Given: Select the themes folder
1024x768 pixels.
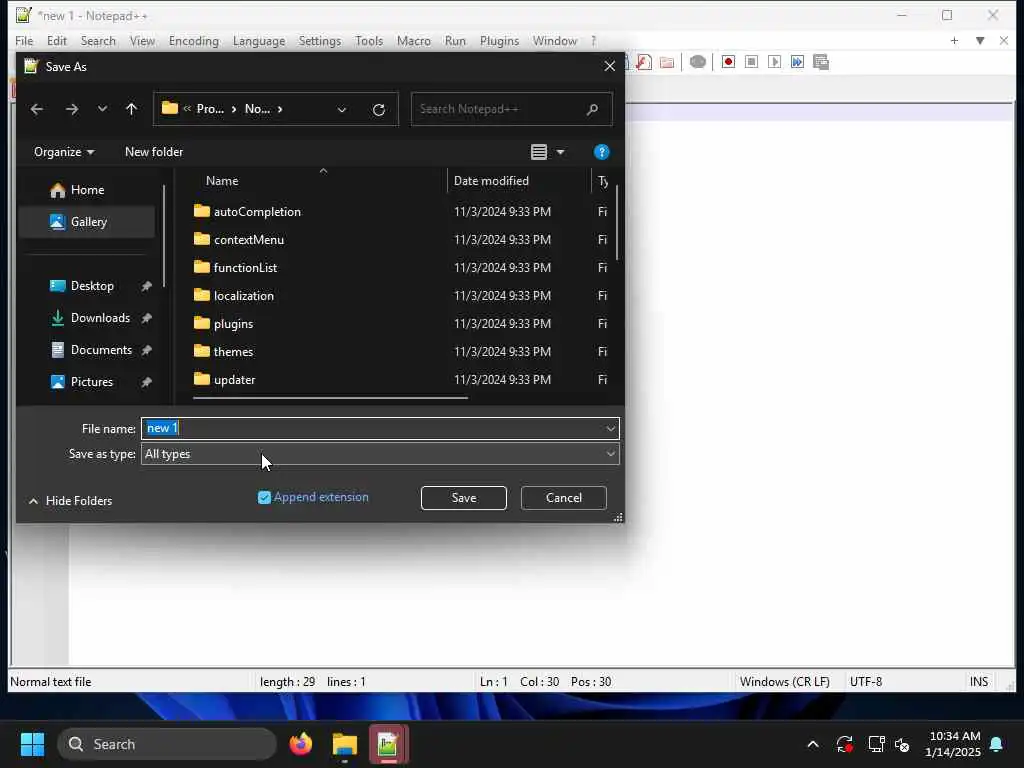Looking at the screenshot, I should 233,352.
